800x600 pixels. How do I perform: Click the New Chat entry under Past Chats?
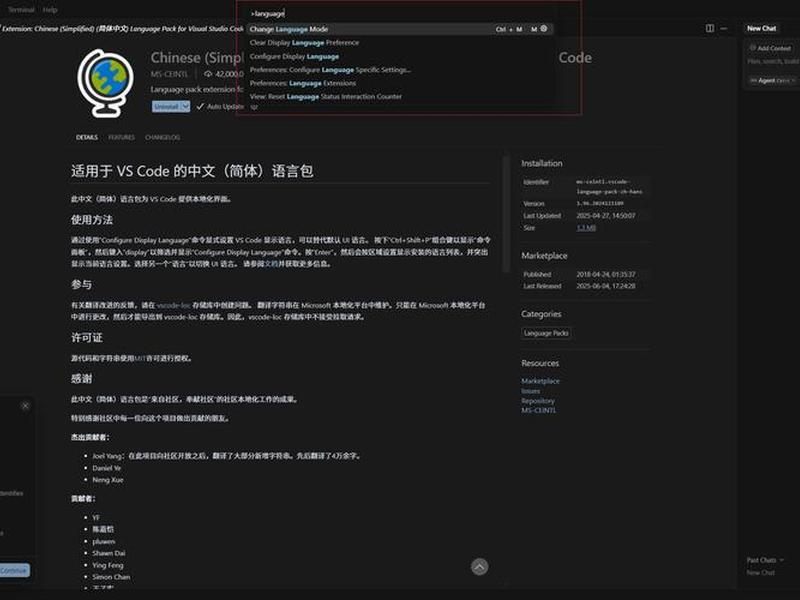[761, 572]
